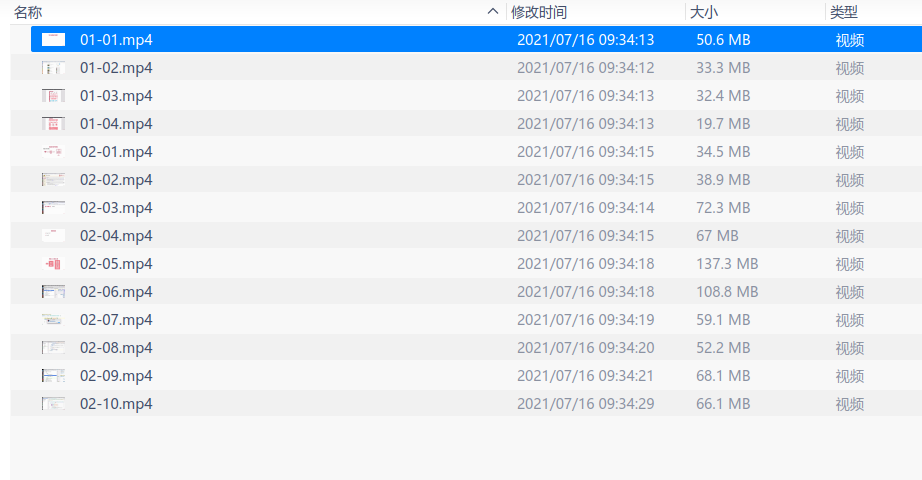This screenshot has width=922, height=480.
Task: Click the 108.8 MB size cell
Action: 727,292
